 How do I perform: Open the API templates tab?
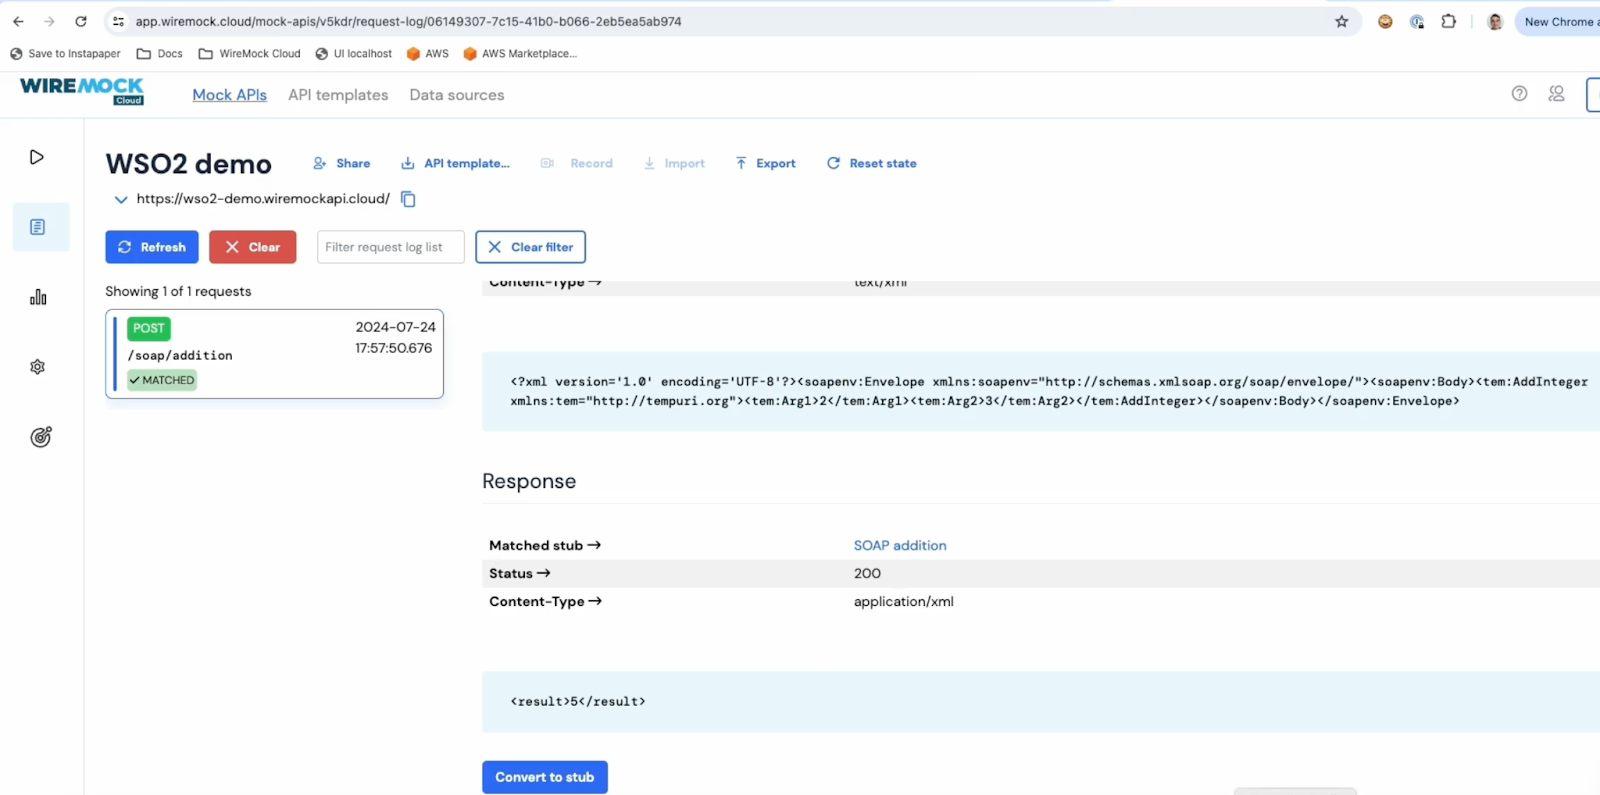click(x=338, y=95)
